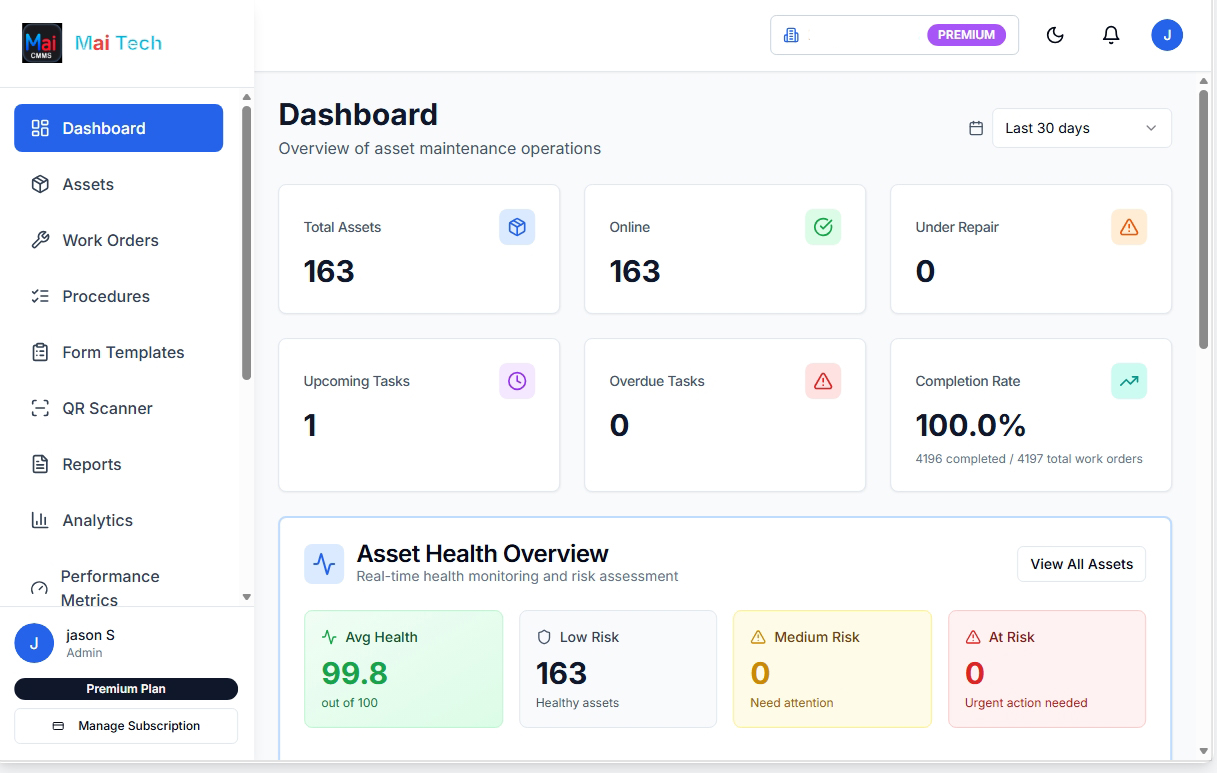Open the calendar icon near date filter
This screenshot has width=1217, height=773.
pyautogui.click(x=976, y=128)
